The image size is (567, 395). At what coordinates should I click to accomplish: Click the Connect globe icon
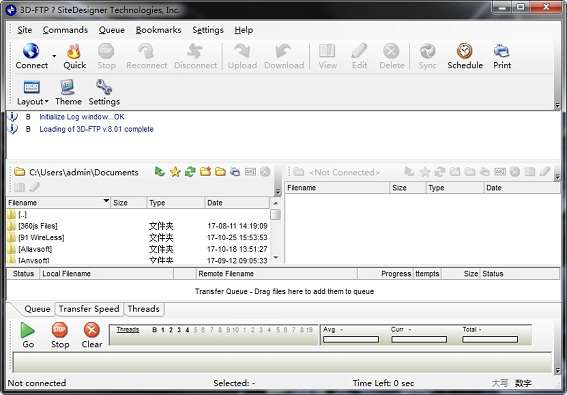tap(31, 51)
